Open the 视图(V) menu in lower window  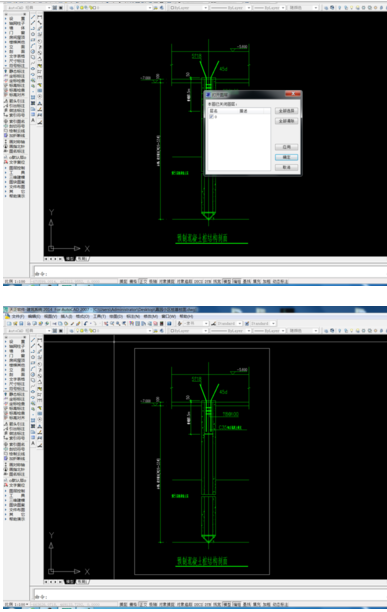[50, 316]
